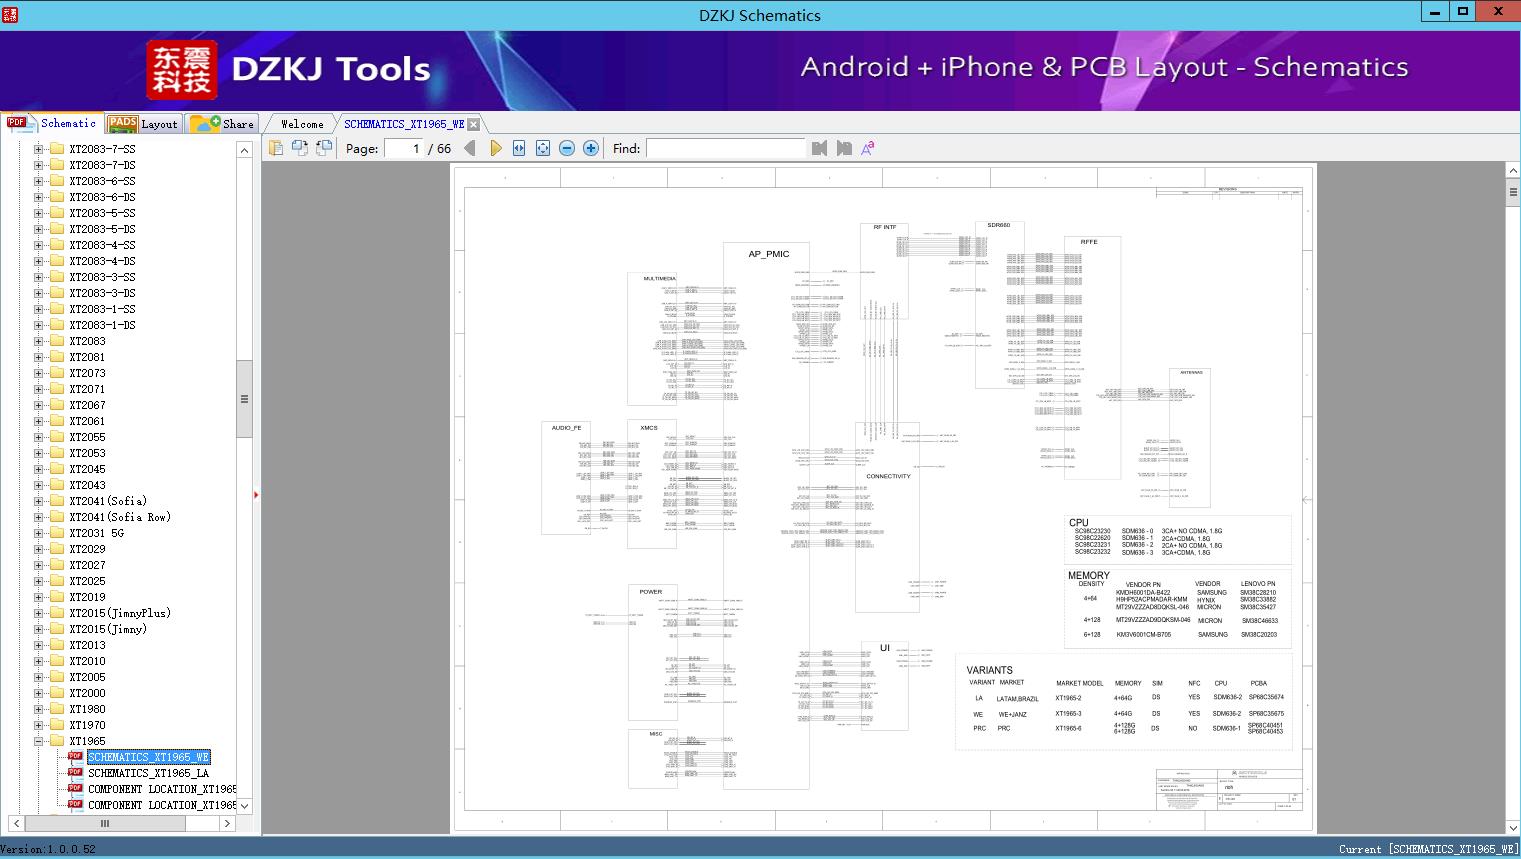Expand the XT2045 folder

39,469
